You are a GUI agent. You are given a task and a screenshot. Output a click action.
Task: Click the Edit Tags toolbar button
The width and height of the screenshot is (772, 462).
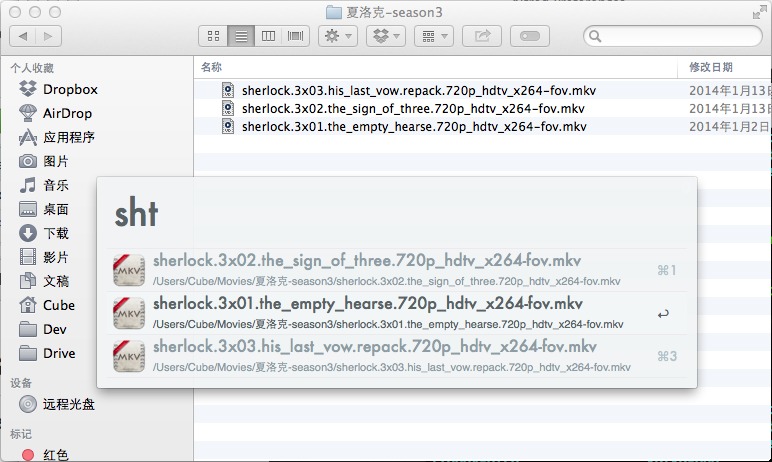pyautogui.click(x=530, y=36)
